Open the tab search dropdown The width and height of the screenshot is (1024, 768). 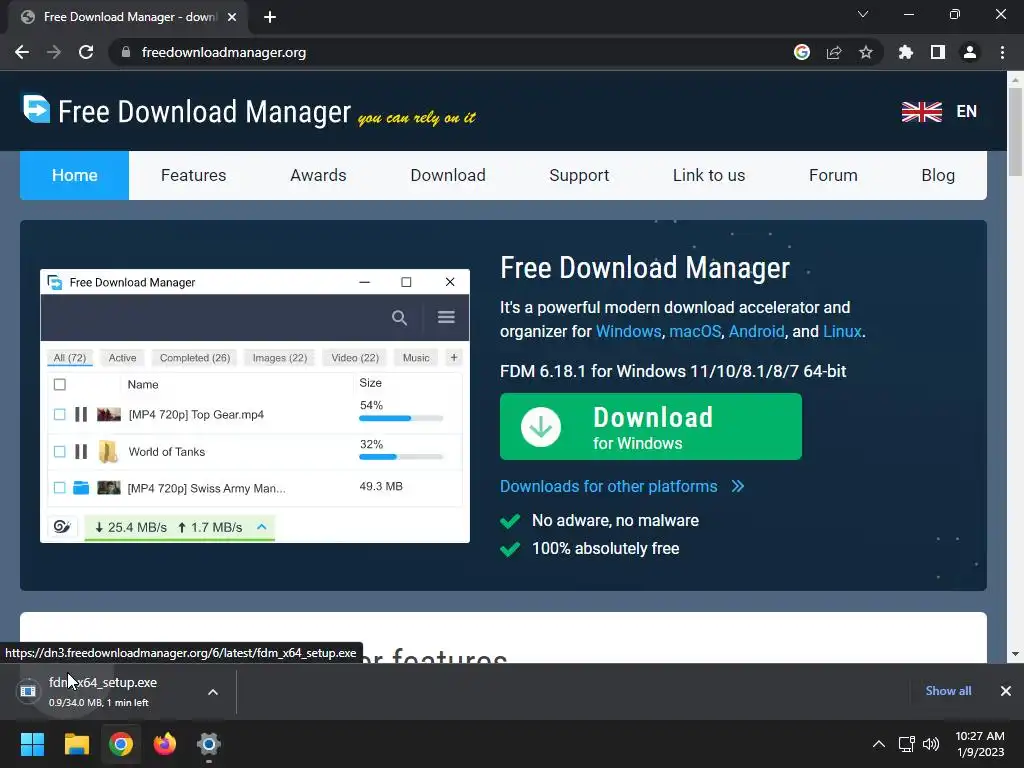pyautogui.click(x=863, y=14)
